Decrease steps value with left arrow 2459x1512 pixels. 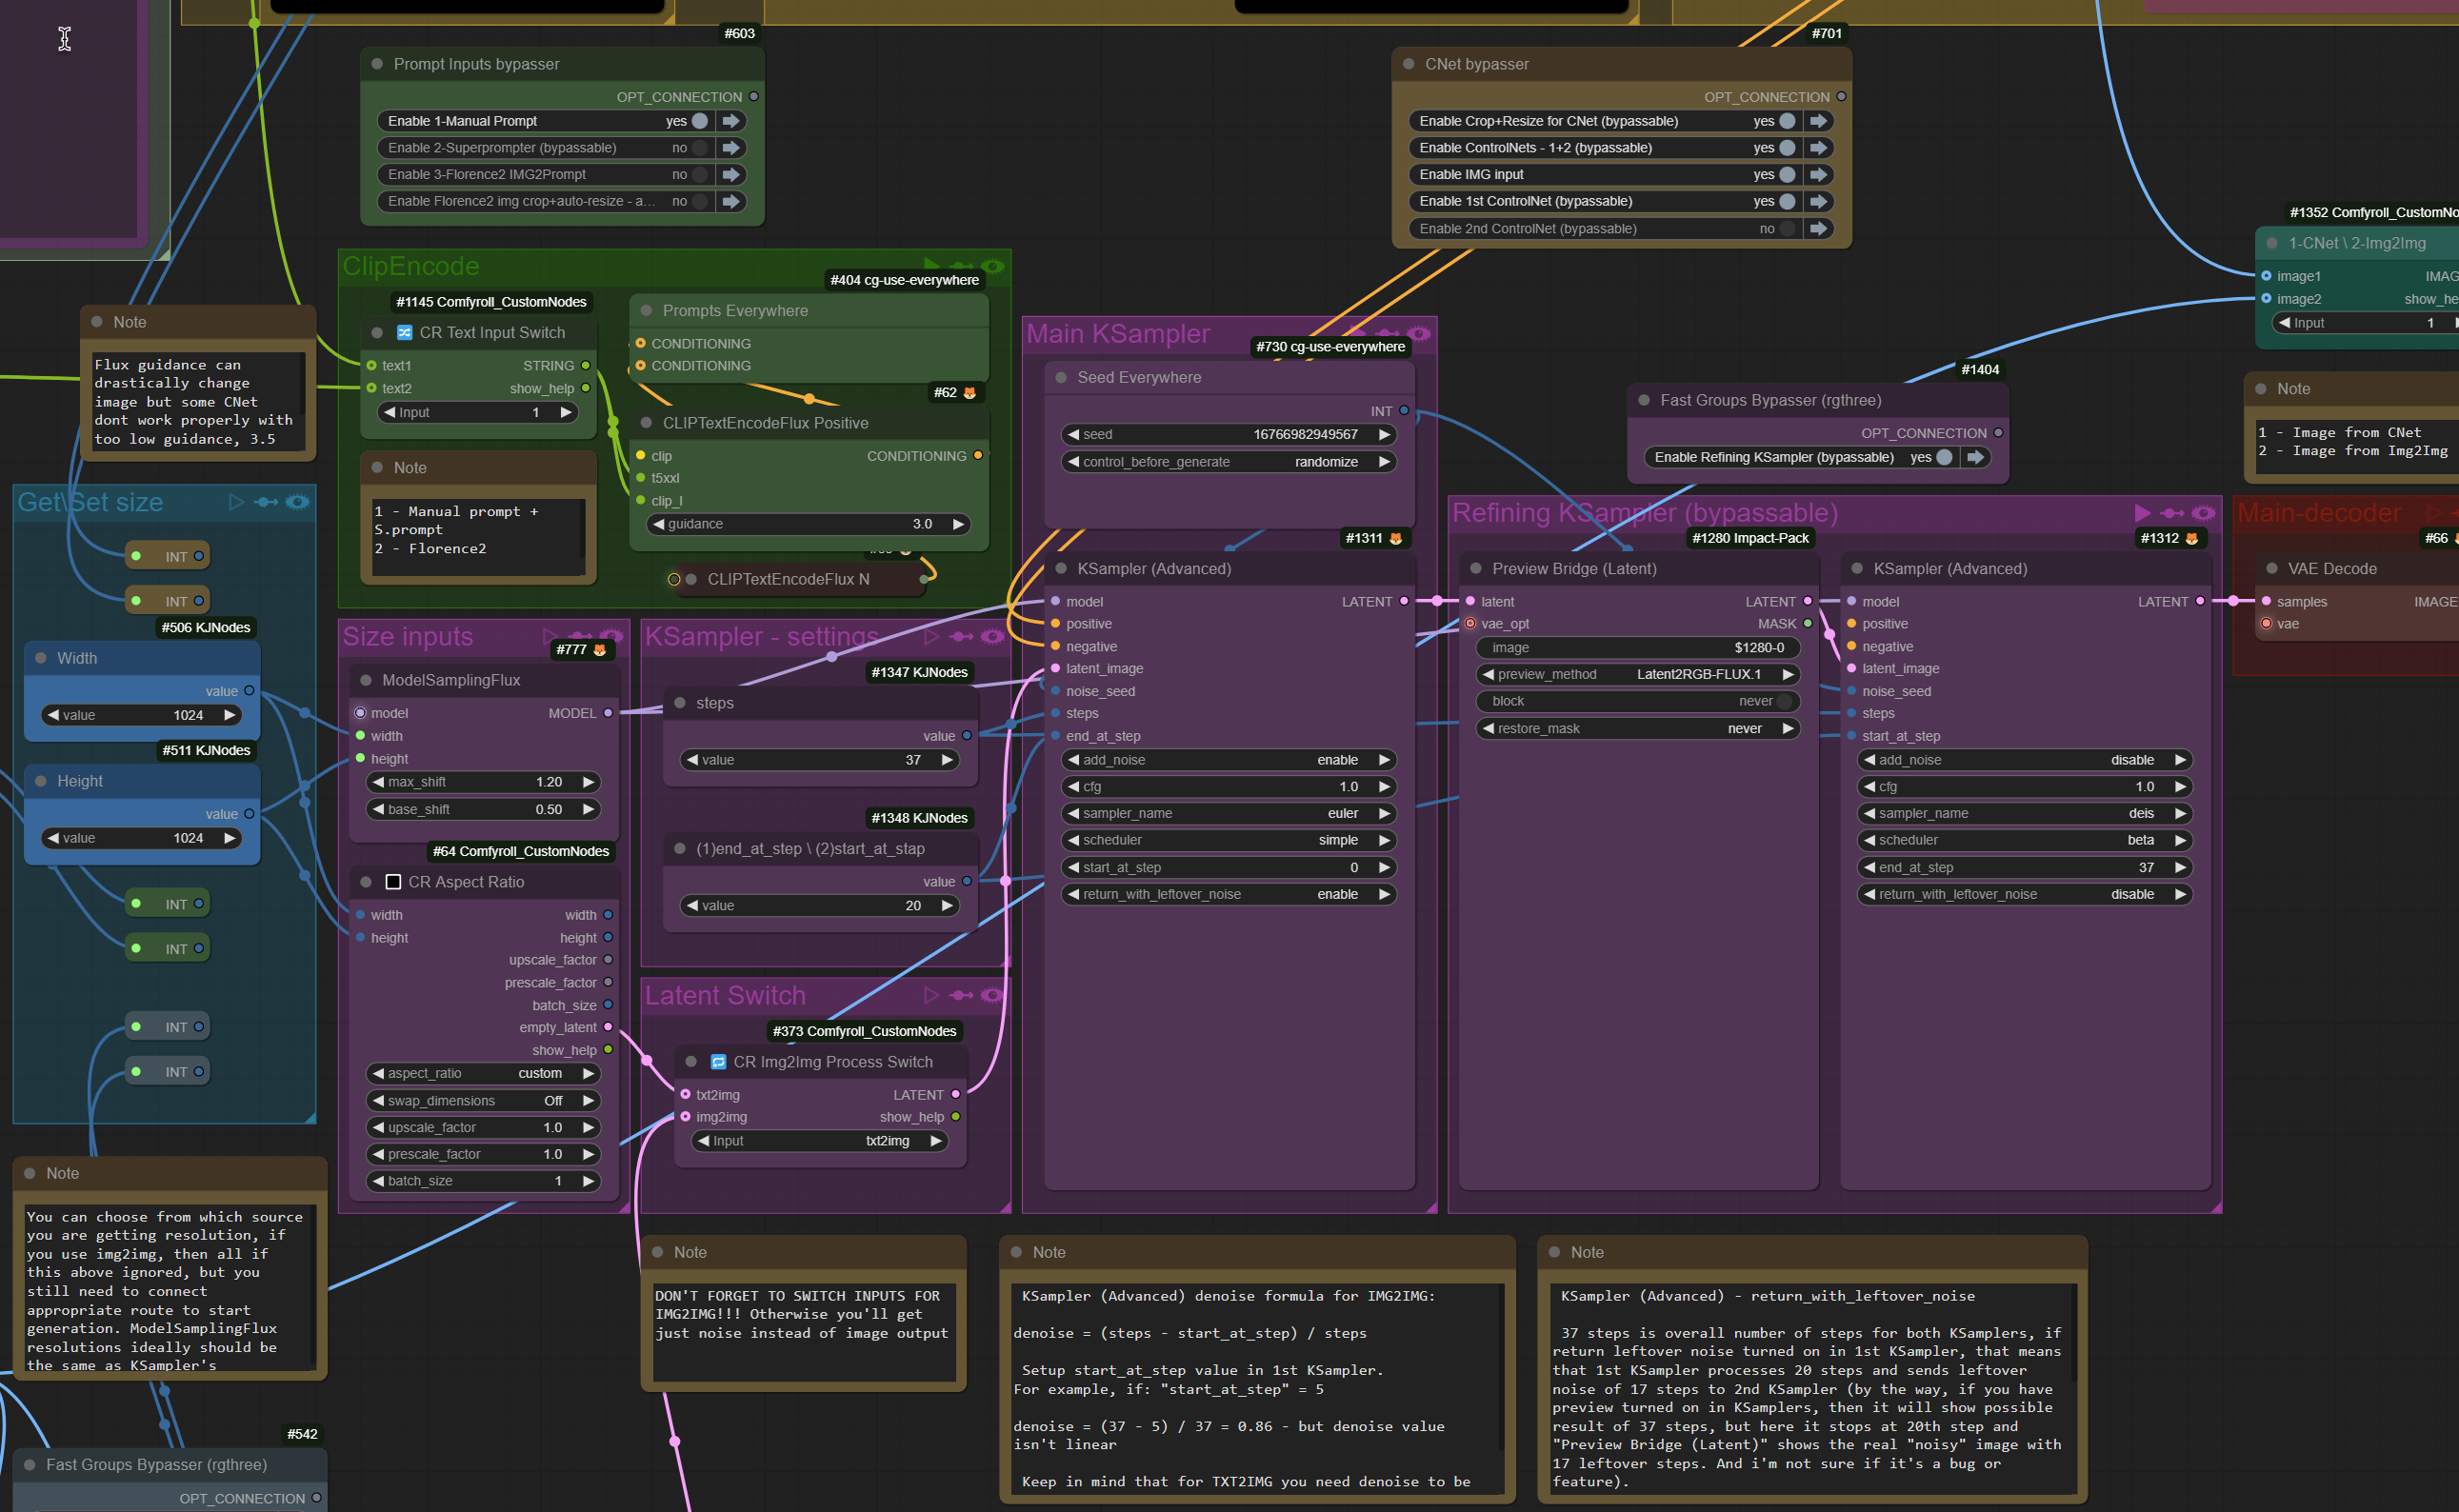coord(692,760)
